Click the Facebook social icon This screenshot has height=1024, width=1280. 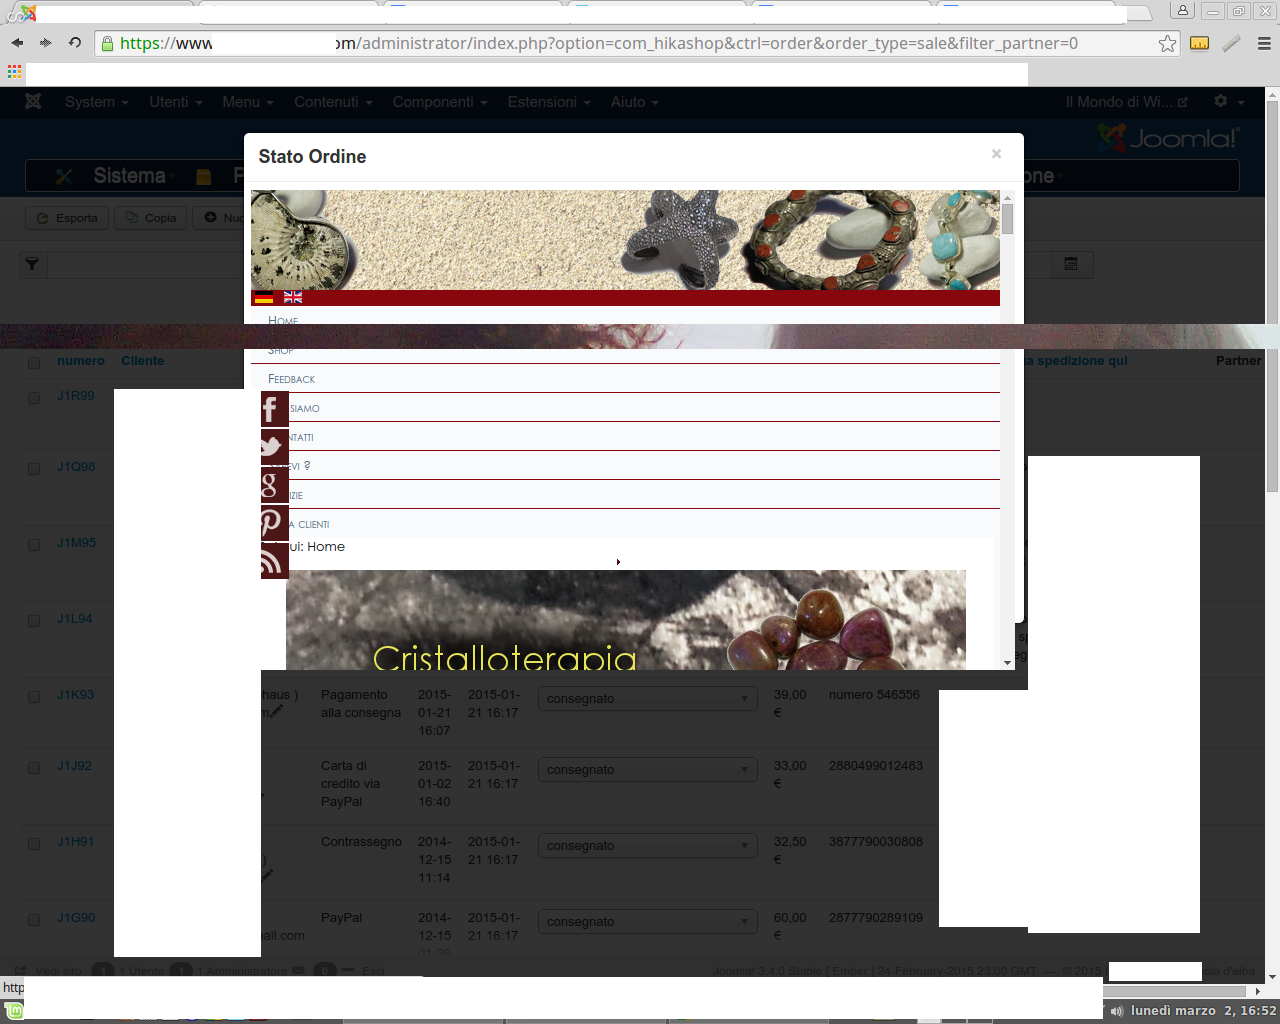(275, 409)
